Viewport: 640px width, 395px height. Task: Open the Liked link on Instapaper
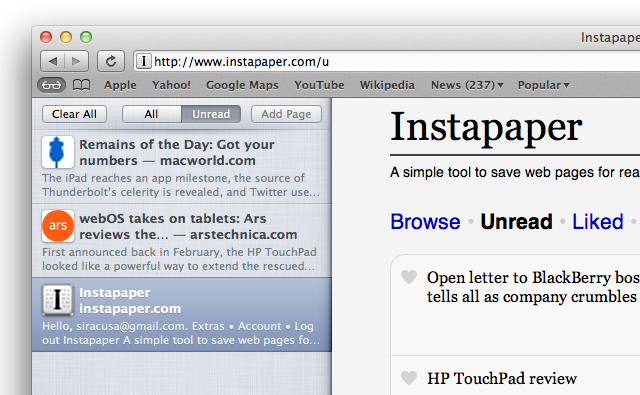click(x=598, y=222)
